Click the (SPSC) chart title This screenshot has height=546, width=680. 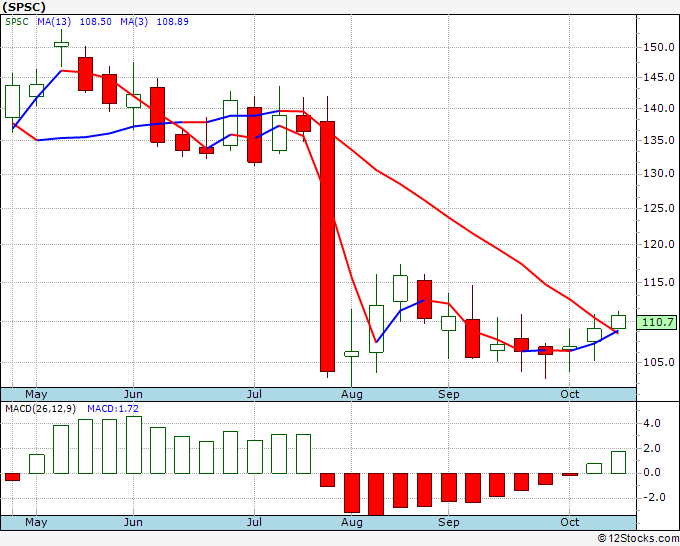[24, 7]
